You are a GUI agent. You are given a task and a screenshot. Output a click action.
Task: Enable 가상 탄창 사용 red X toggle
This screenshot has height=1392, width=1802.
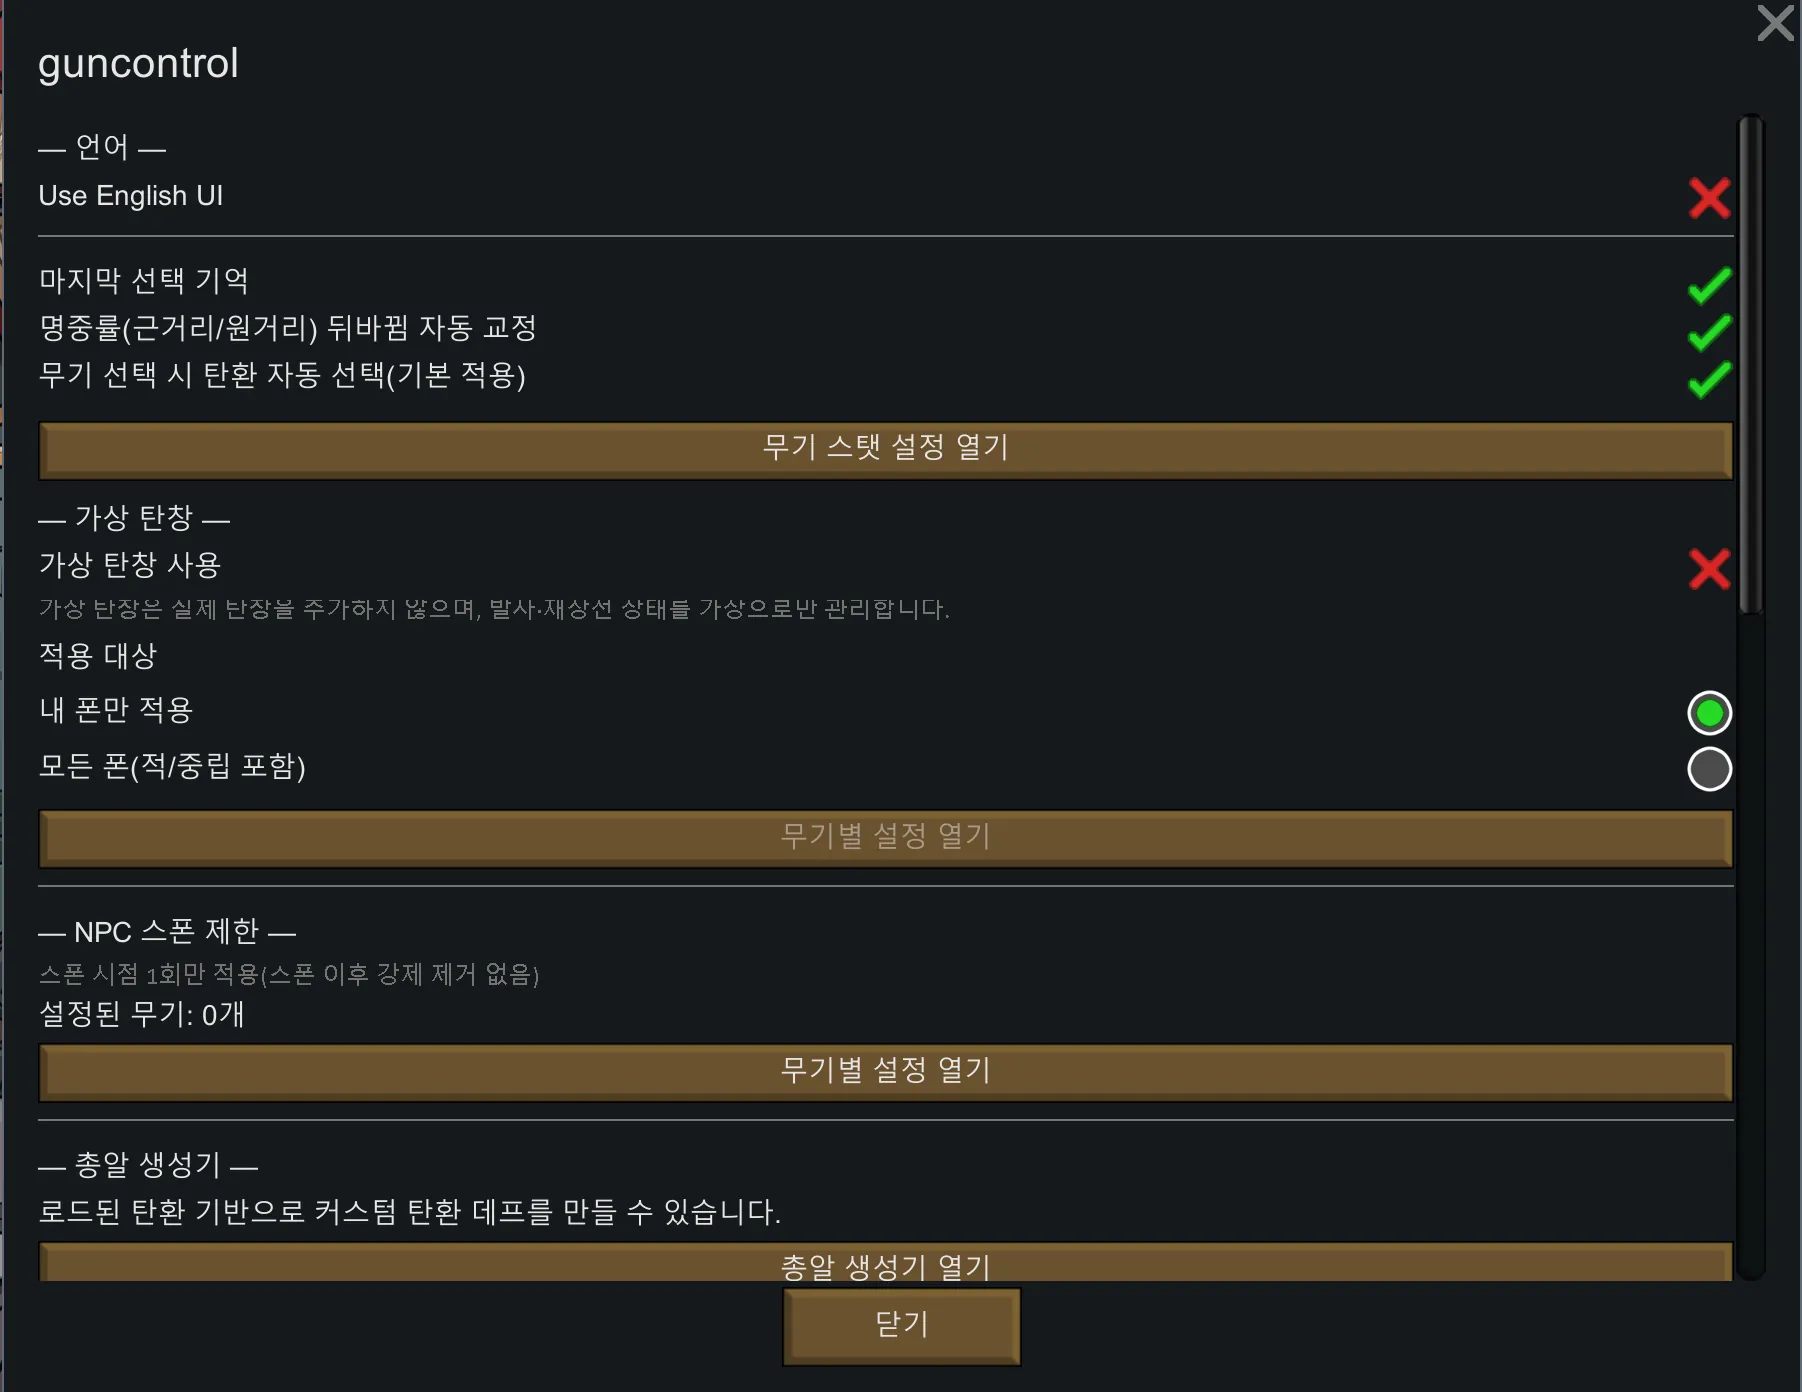pyautogui.click(x=1709, y=569)
